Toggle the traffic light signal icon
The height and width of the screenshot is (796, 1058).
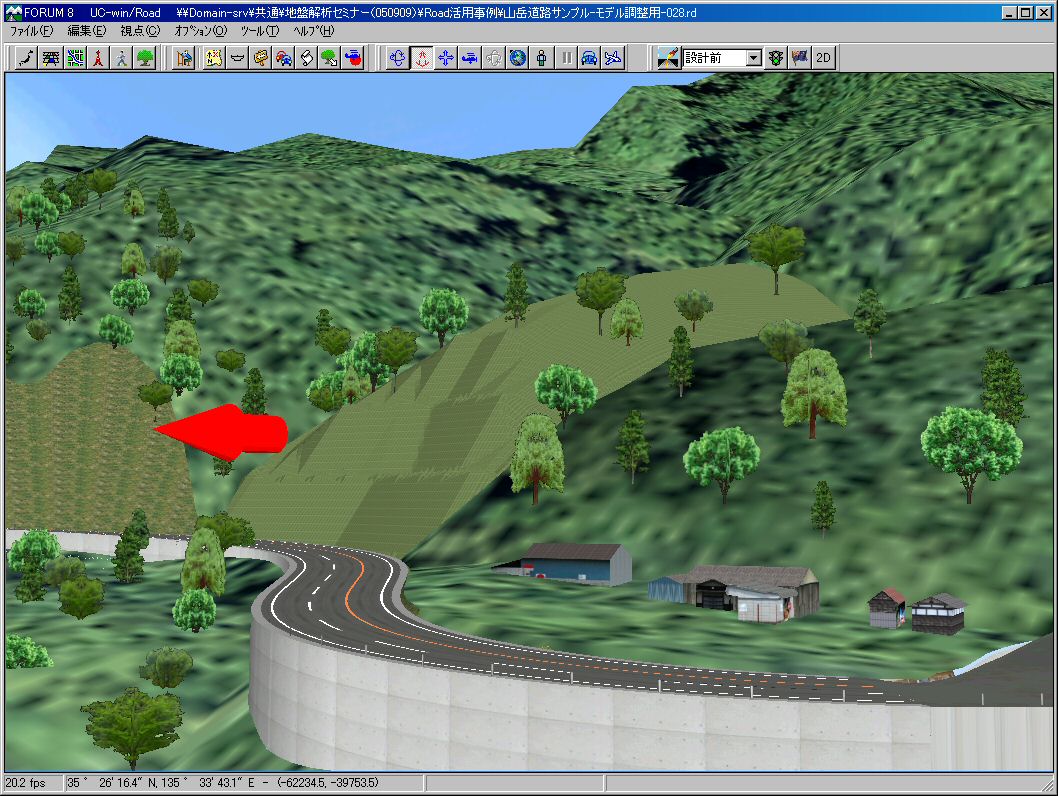[777, 58]
